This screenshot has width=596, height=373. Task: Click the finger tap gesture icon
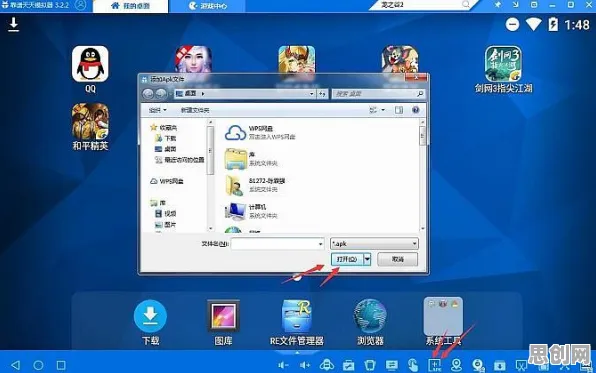click(x=413, y=365)
